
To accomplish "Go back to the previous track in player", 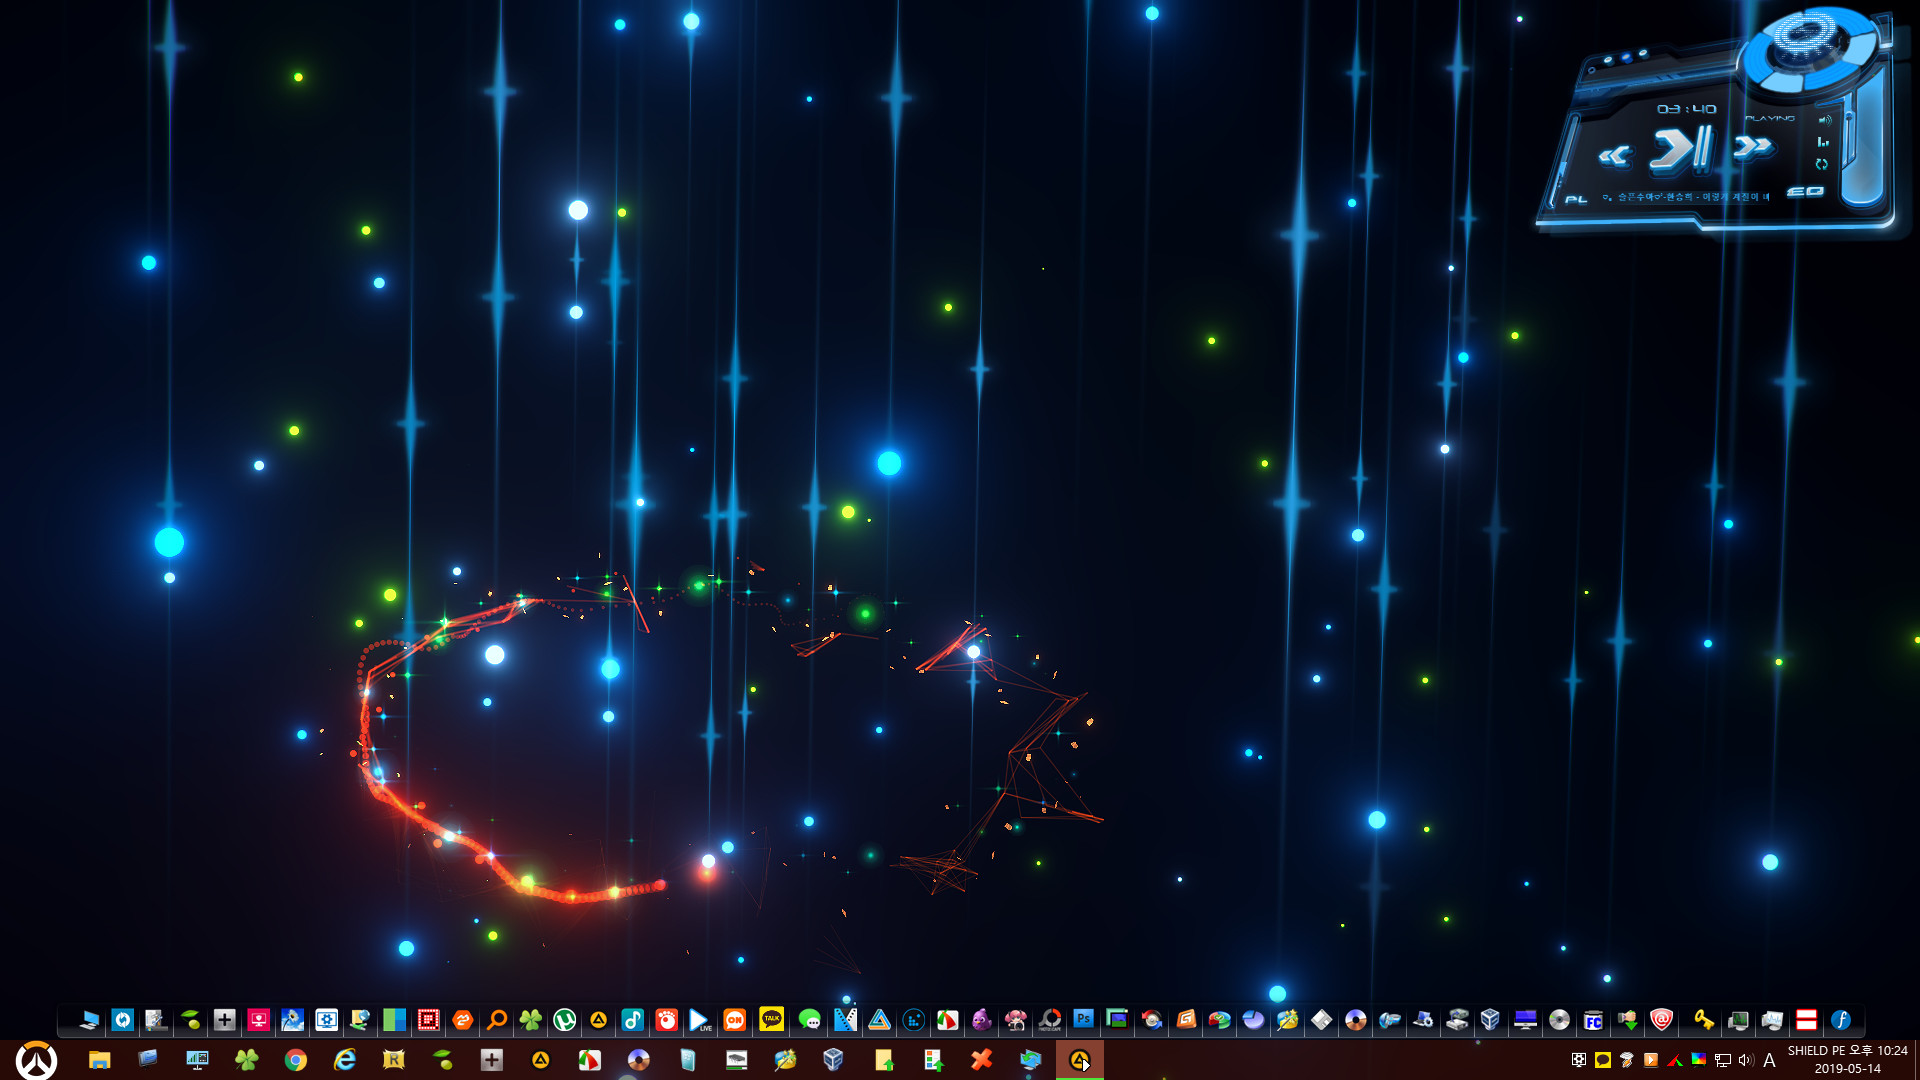I will (1615, 155).
